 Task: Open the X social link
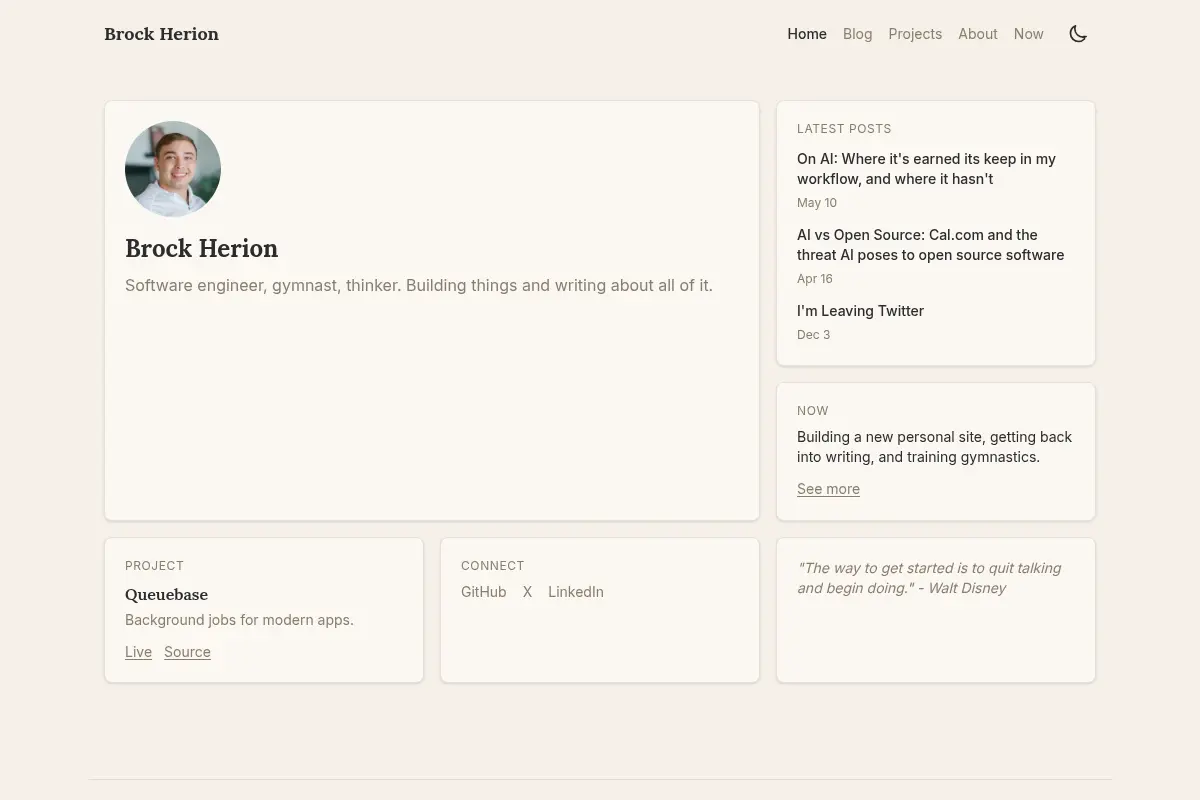[527, 592]
